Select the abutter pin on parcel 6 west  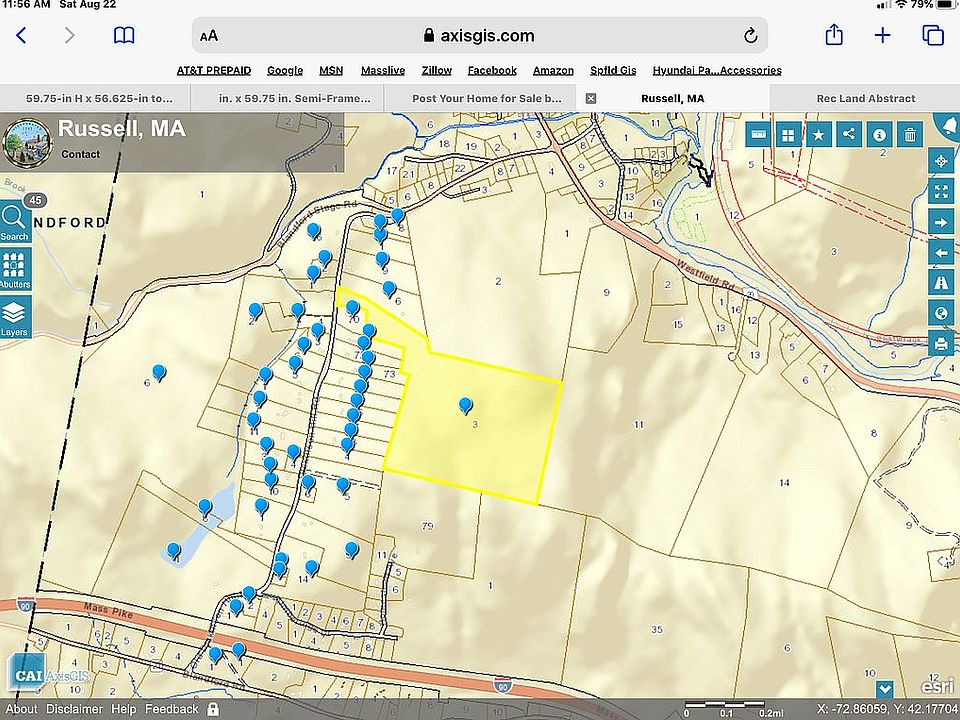click(x=159, y=372)
